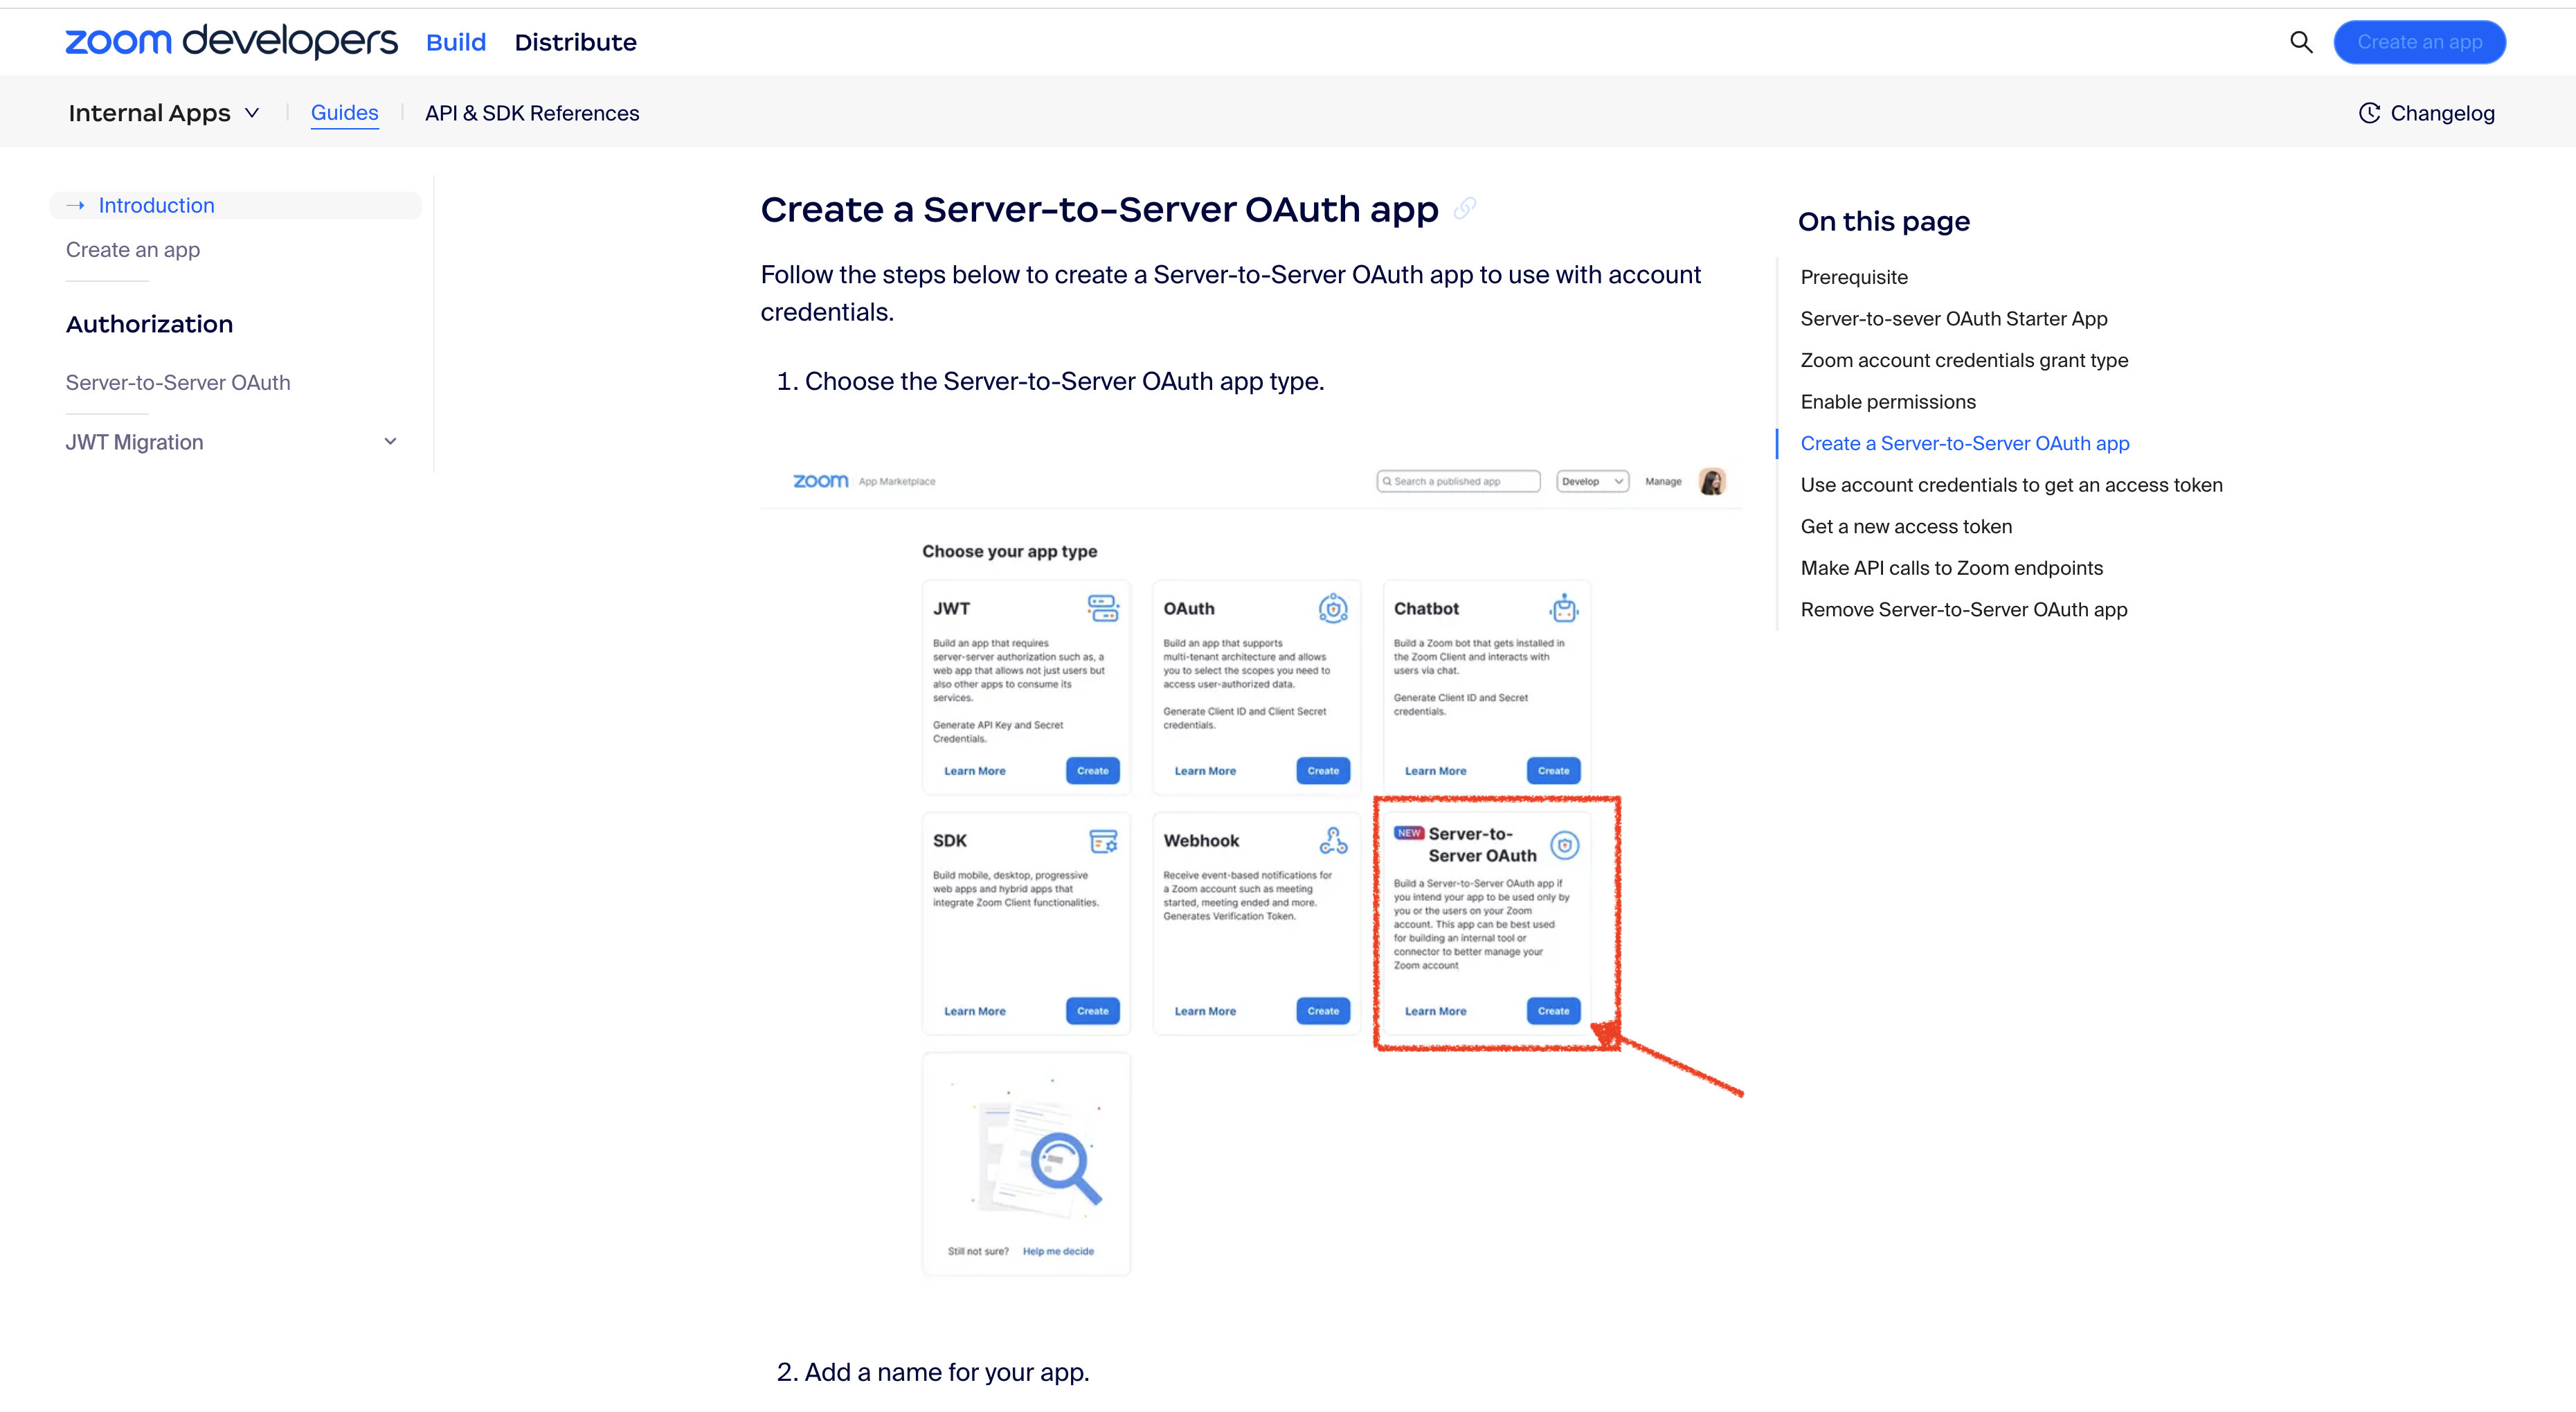Click Learn More on SDK card
The height and width of the screenshot is (1412, 2576).
975,1011
